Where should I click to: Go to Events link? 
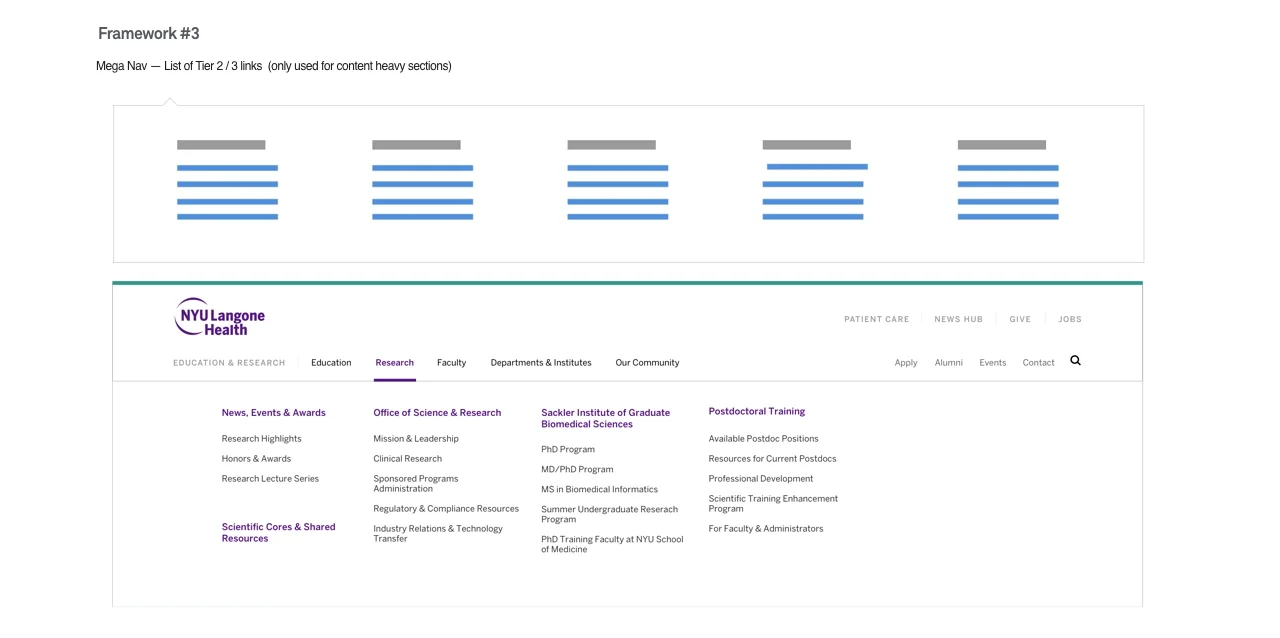tap(993, 363)
